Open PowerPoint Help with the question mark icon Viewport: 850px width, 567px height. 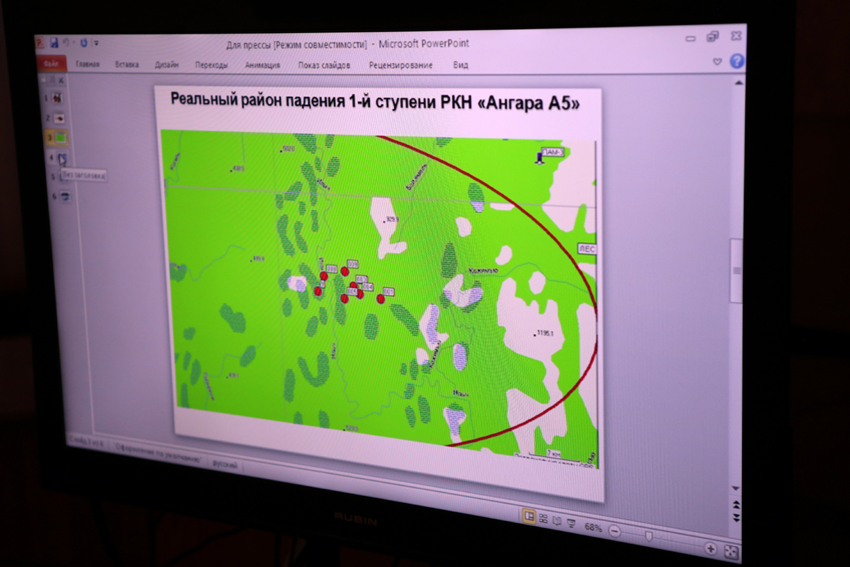737,61
